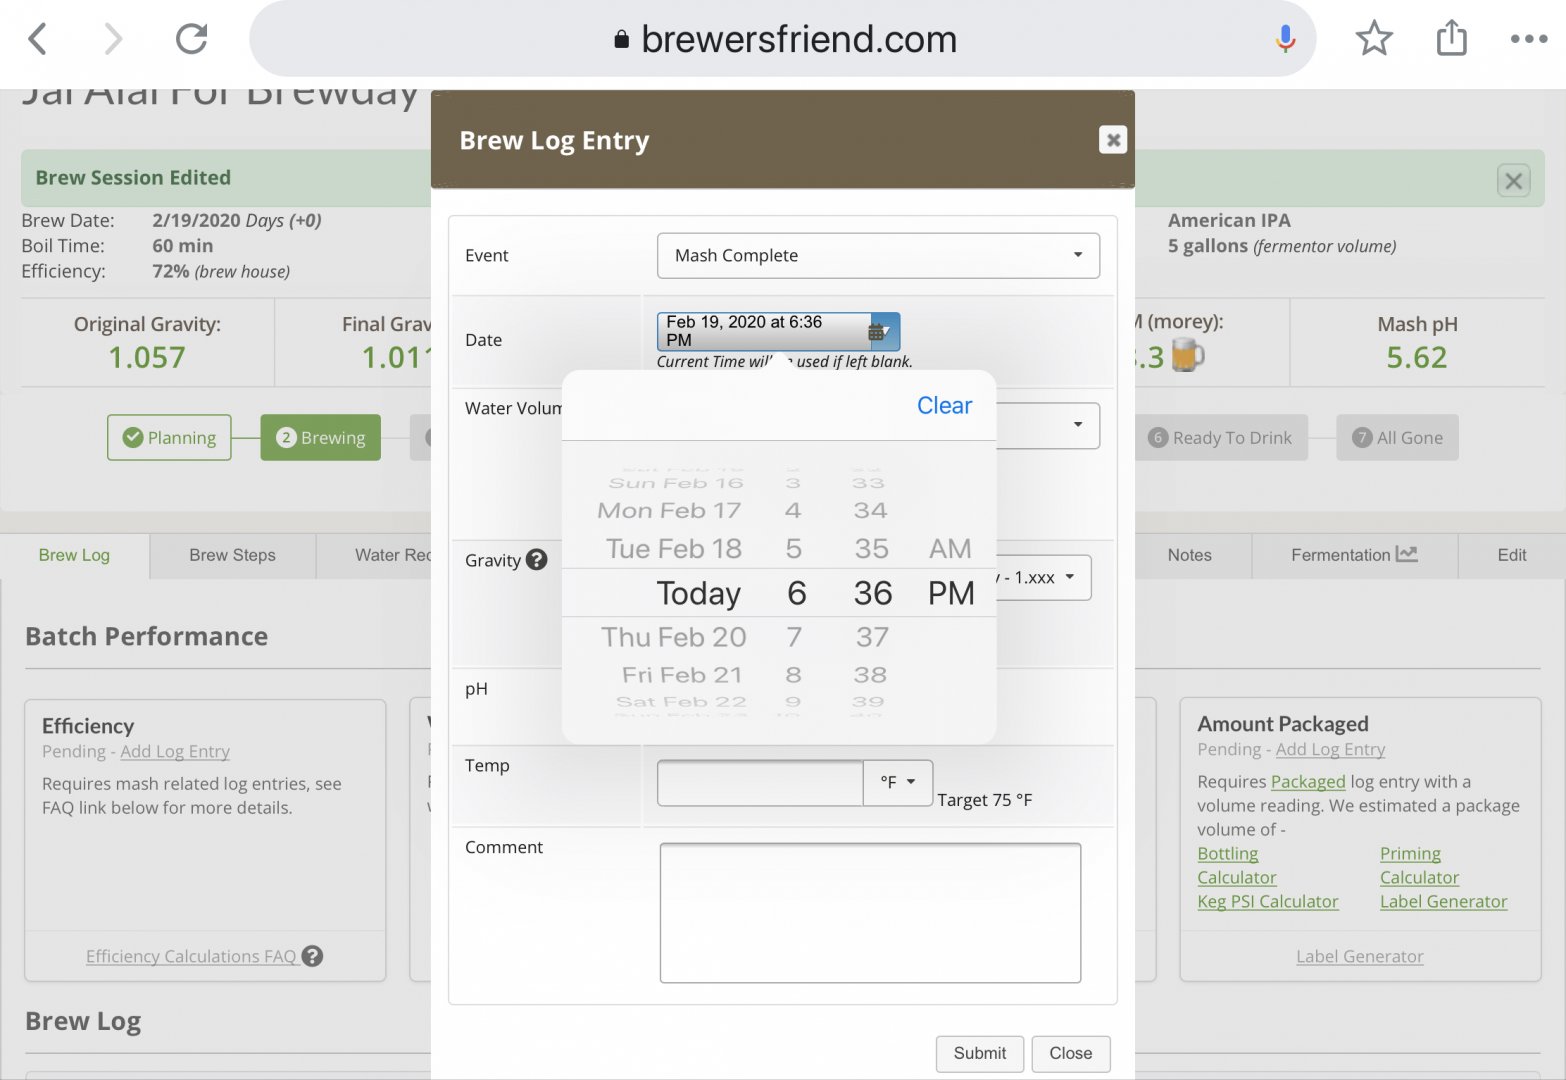Viewport: 1566px width, 1080px height.
Task: Open Add Log Entry link under Efficiency
Action: [175, 751]
